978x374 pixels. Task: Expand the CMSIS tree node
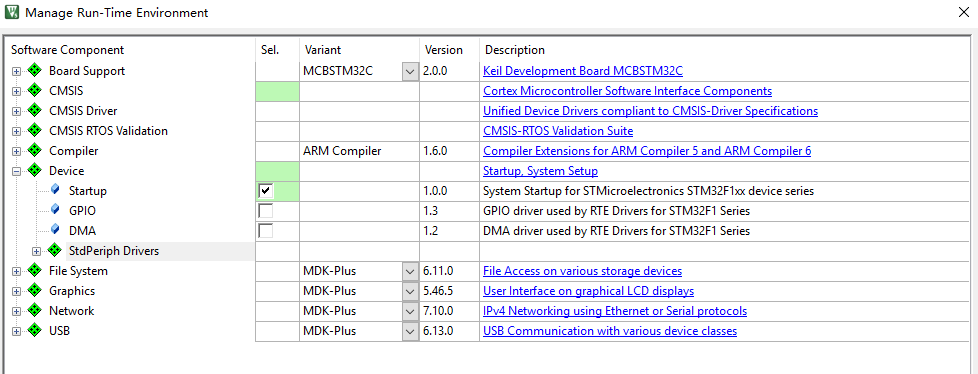[16, 92]
